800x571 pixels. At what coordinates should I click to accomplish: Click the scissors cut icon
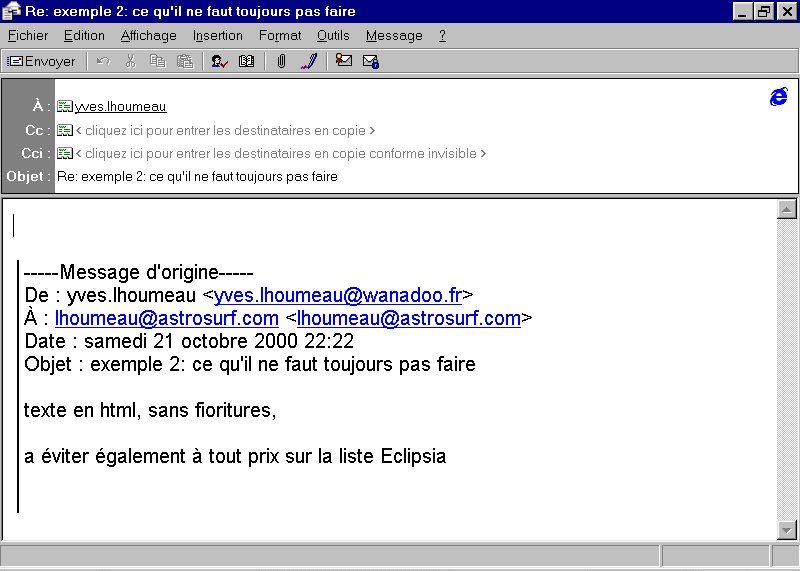pyautogui.click(x=131, y=61)
